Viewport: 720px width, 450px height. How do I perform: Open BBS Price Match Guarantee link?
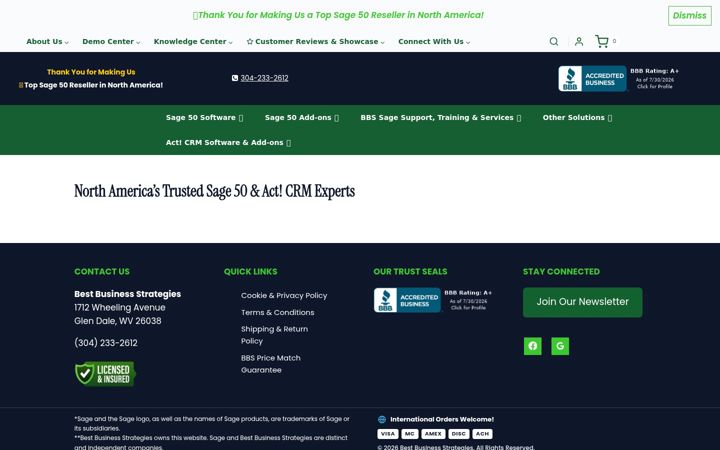pos(270,364)
